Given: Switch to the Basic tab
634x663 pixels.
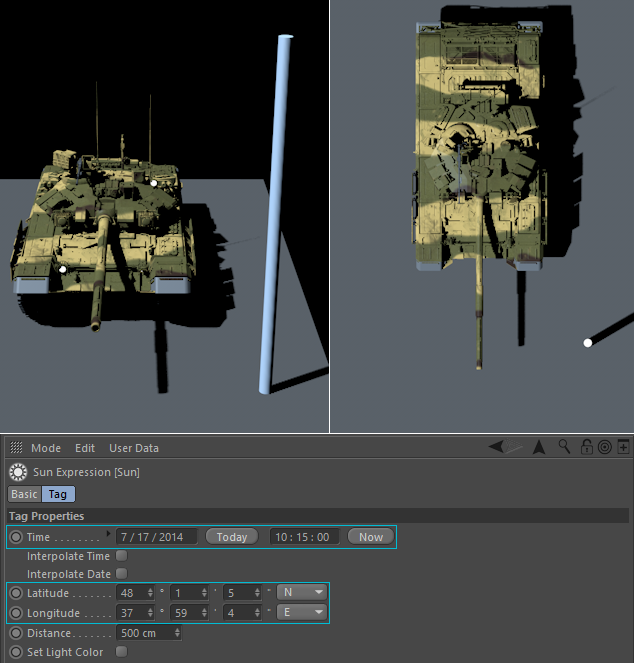Looking at the screenshot, I should point(24,494).
